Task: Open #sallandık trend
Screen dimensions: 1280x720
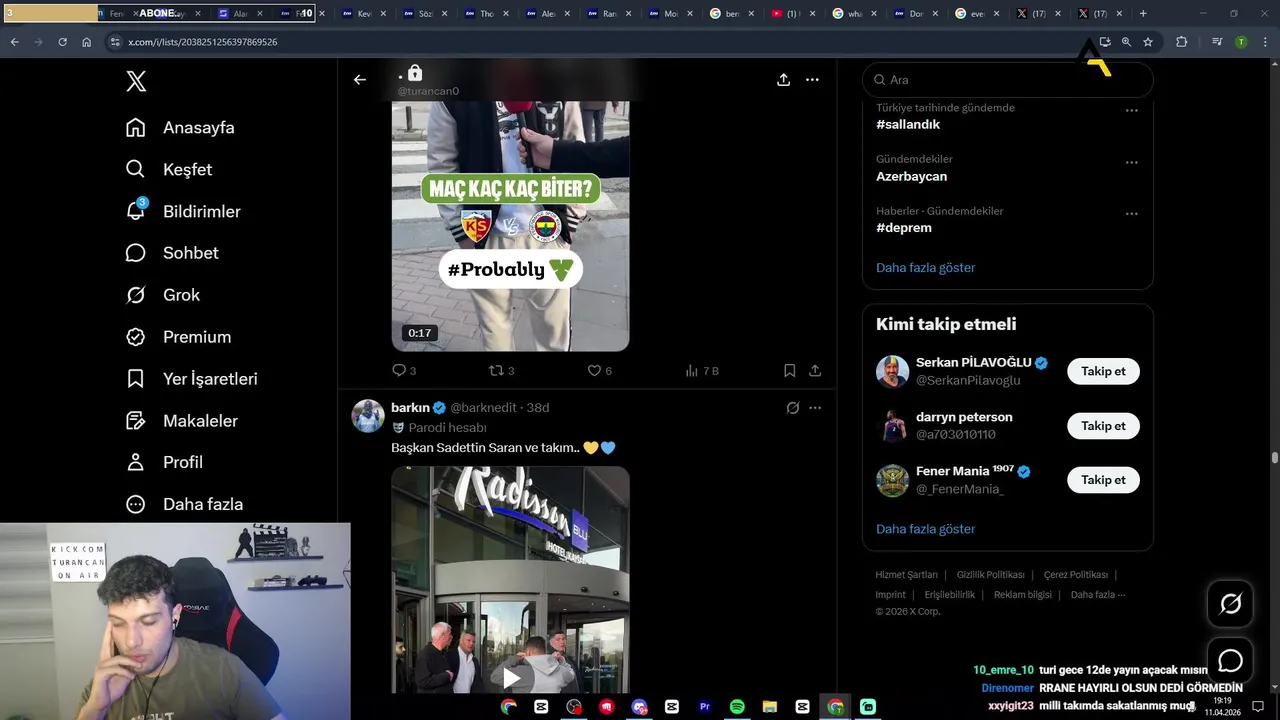Action: [908, 125]
